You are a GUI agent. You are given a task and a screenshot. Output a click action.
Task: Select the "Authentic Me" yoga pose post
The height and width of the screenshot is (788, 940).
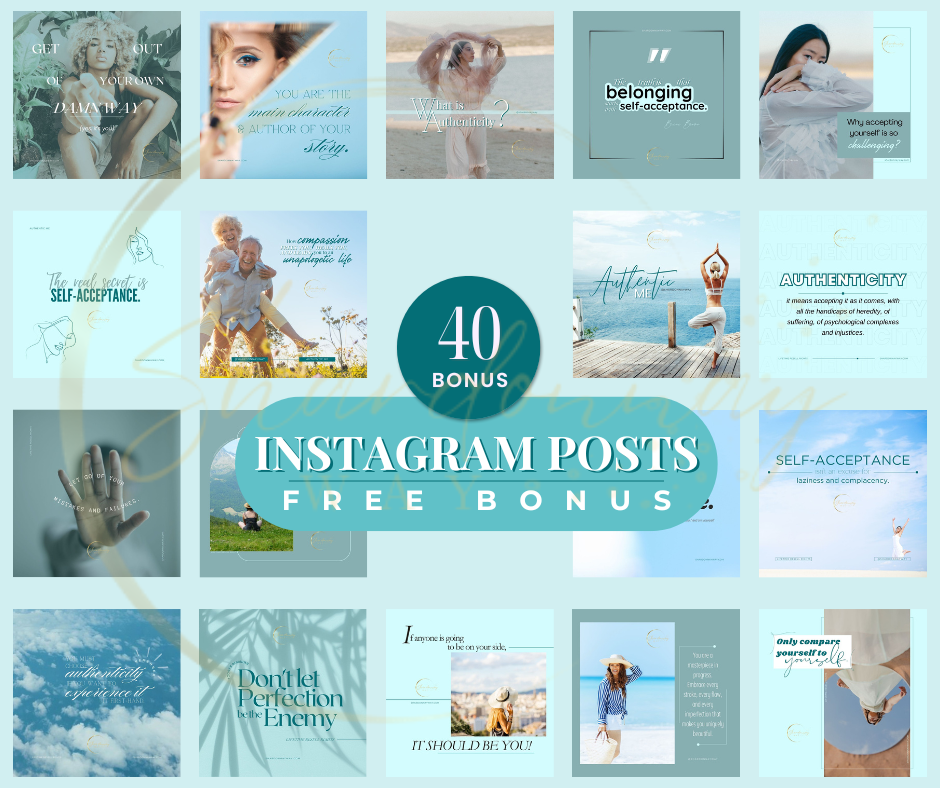tap(656, 294)
